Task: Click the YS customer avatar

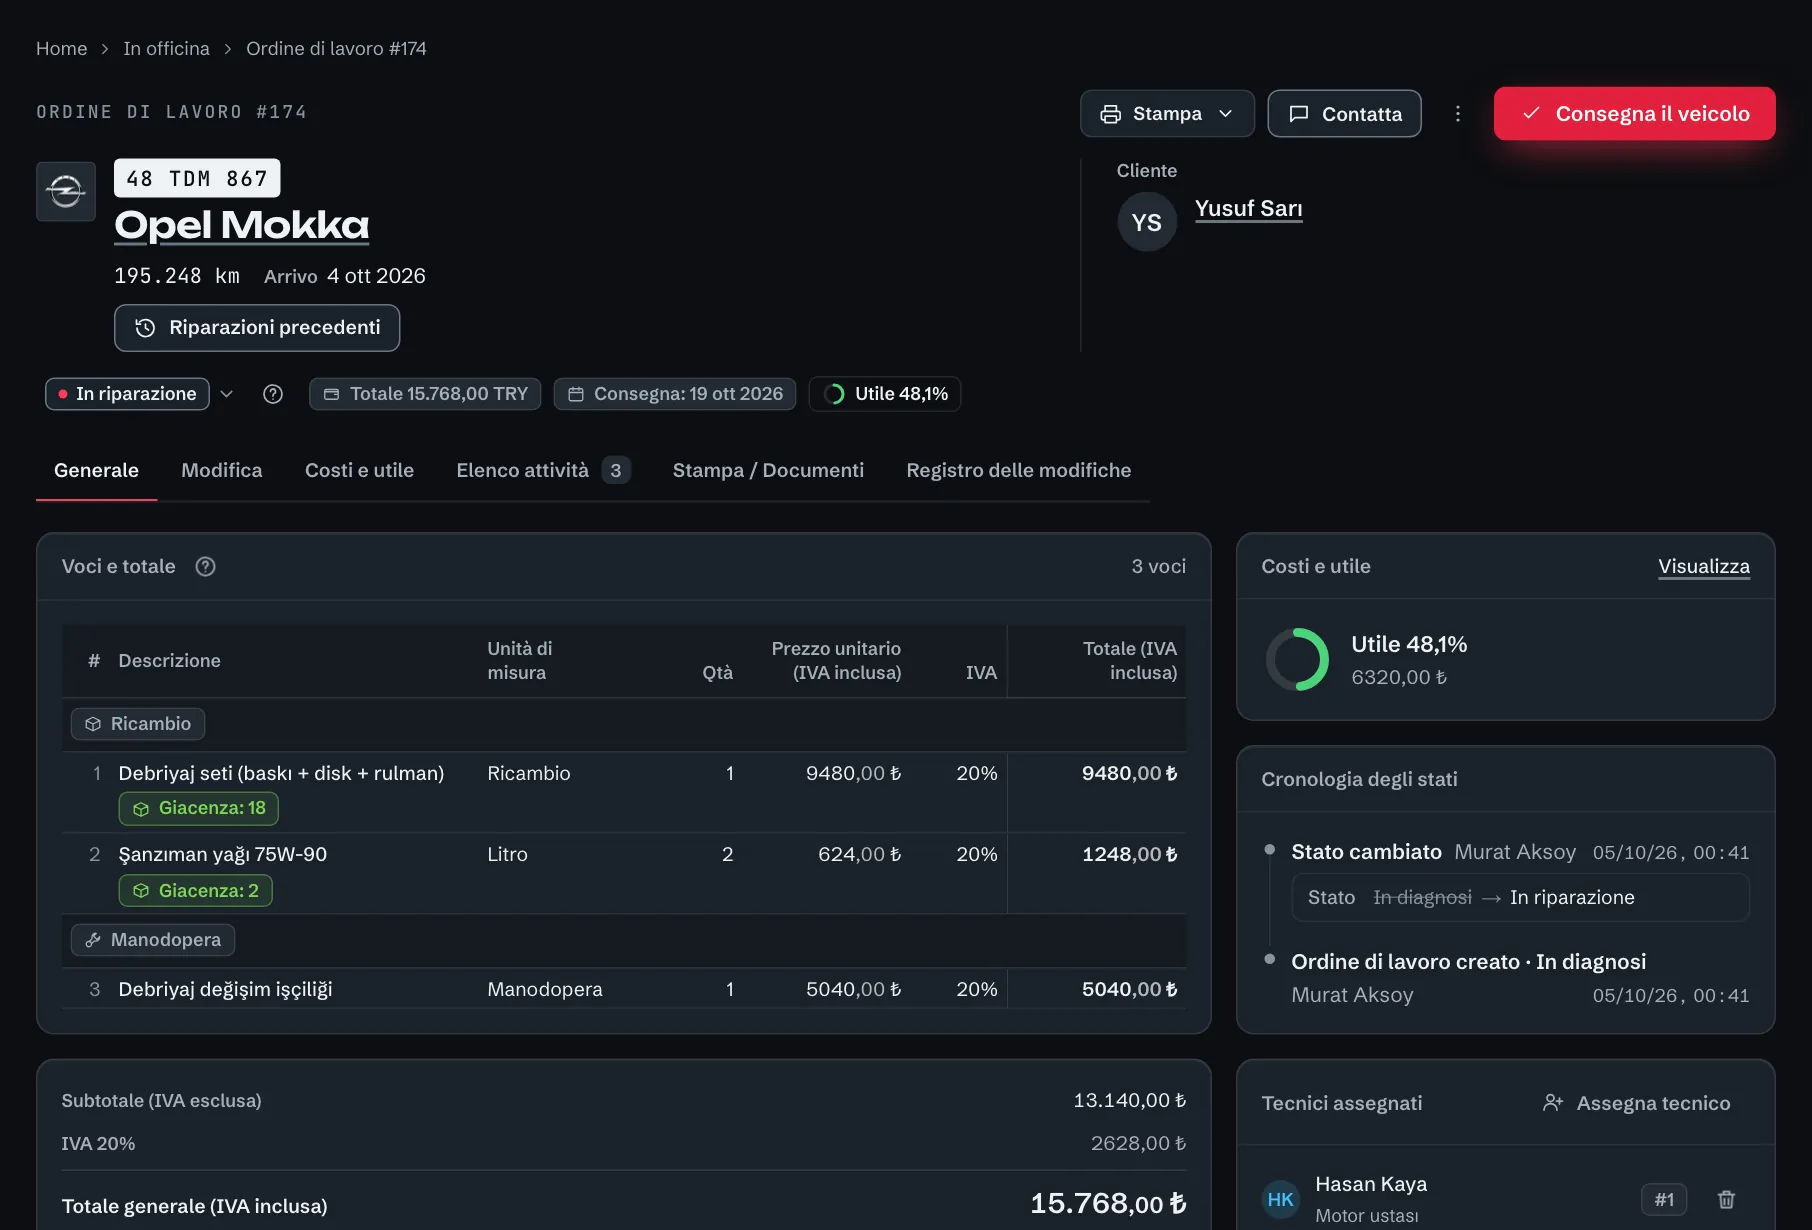Action: click(x=1147, y=222)
